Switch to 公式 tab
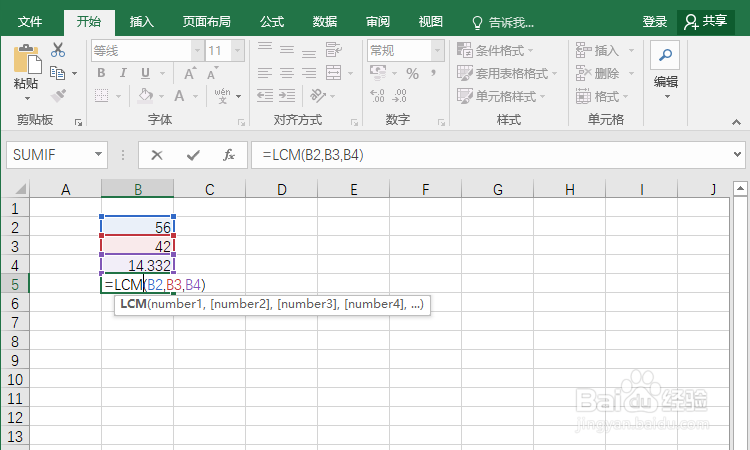This screenshot has height=450, width=750. coord(272,22)
